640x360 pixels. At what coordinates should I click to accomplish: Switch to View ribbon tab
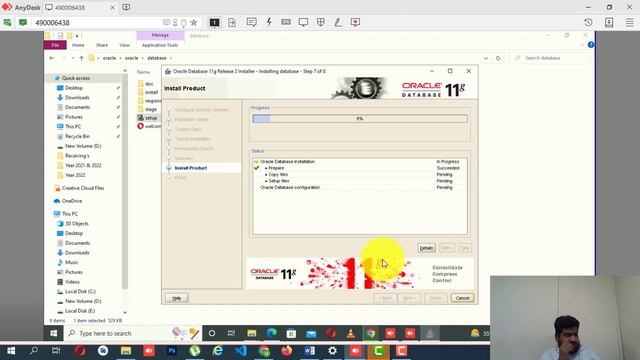(x=124, y=45)
